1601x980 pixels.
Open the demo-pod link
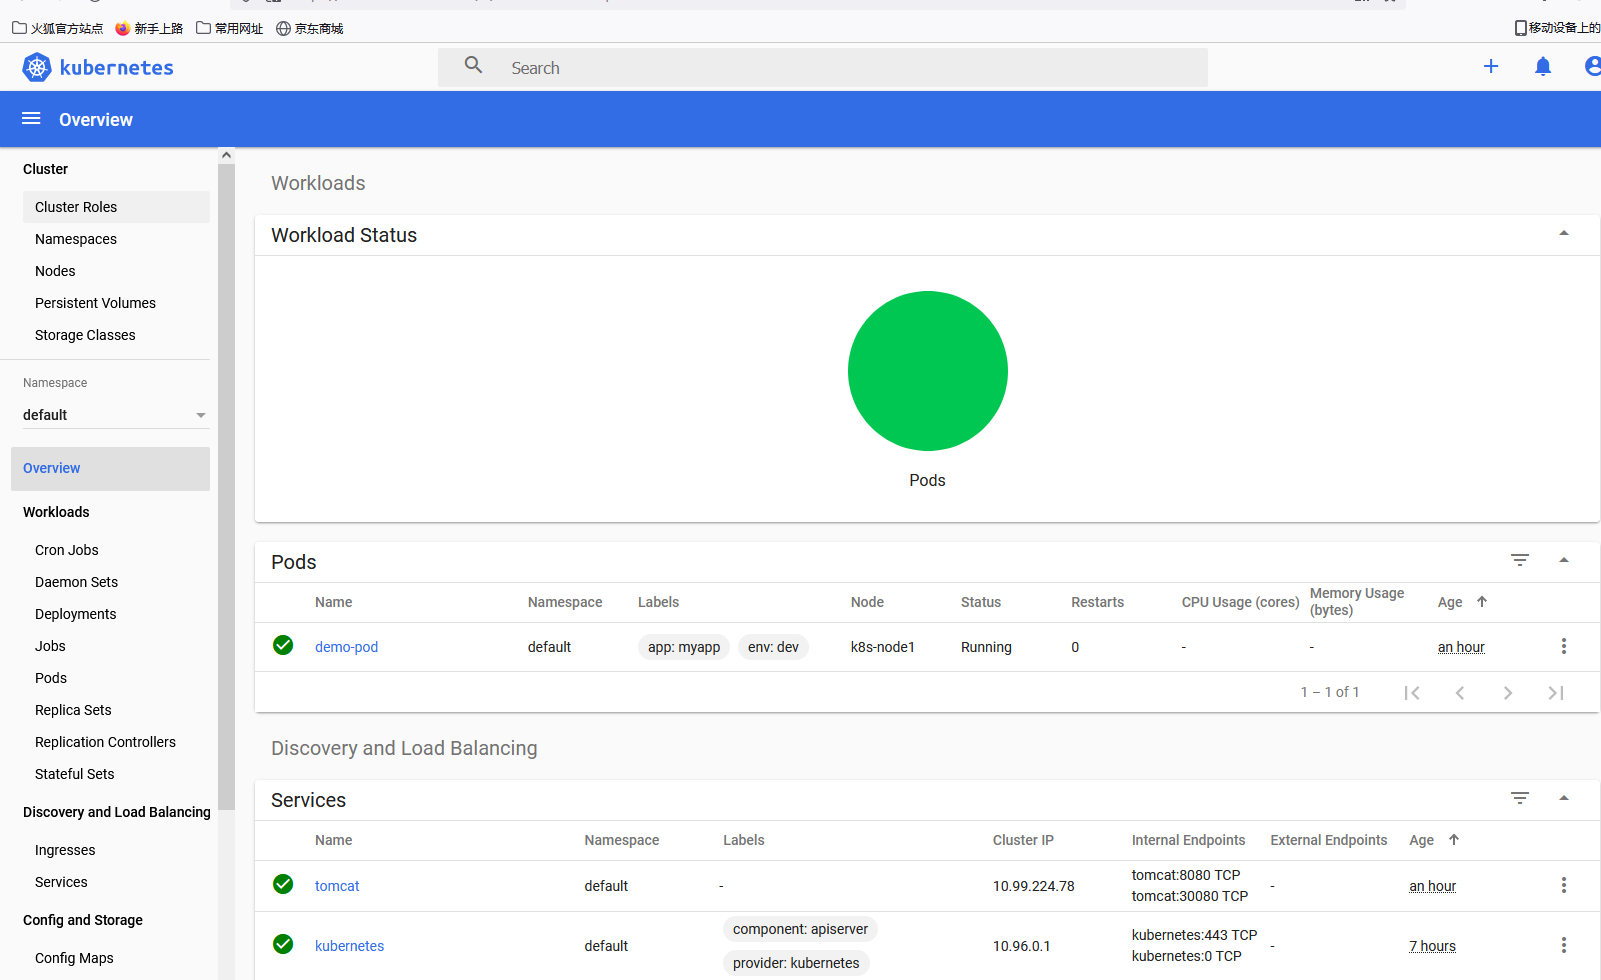click(x=346, y=647)
